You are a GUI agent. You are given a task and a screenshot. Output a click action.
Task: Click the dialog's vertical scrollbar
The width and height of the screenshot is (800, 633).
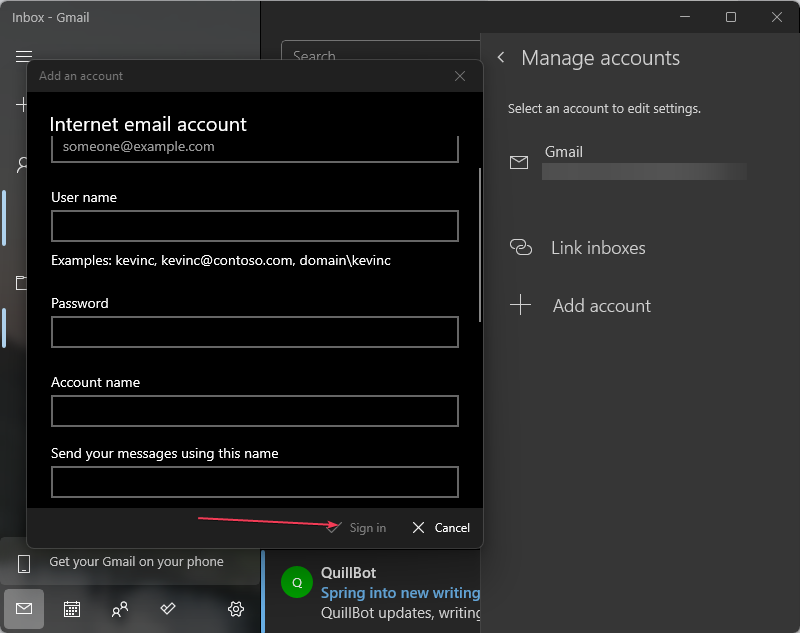pos(479,245)
